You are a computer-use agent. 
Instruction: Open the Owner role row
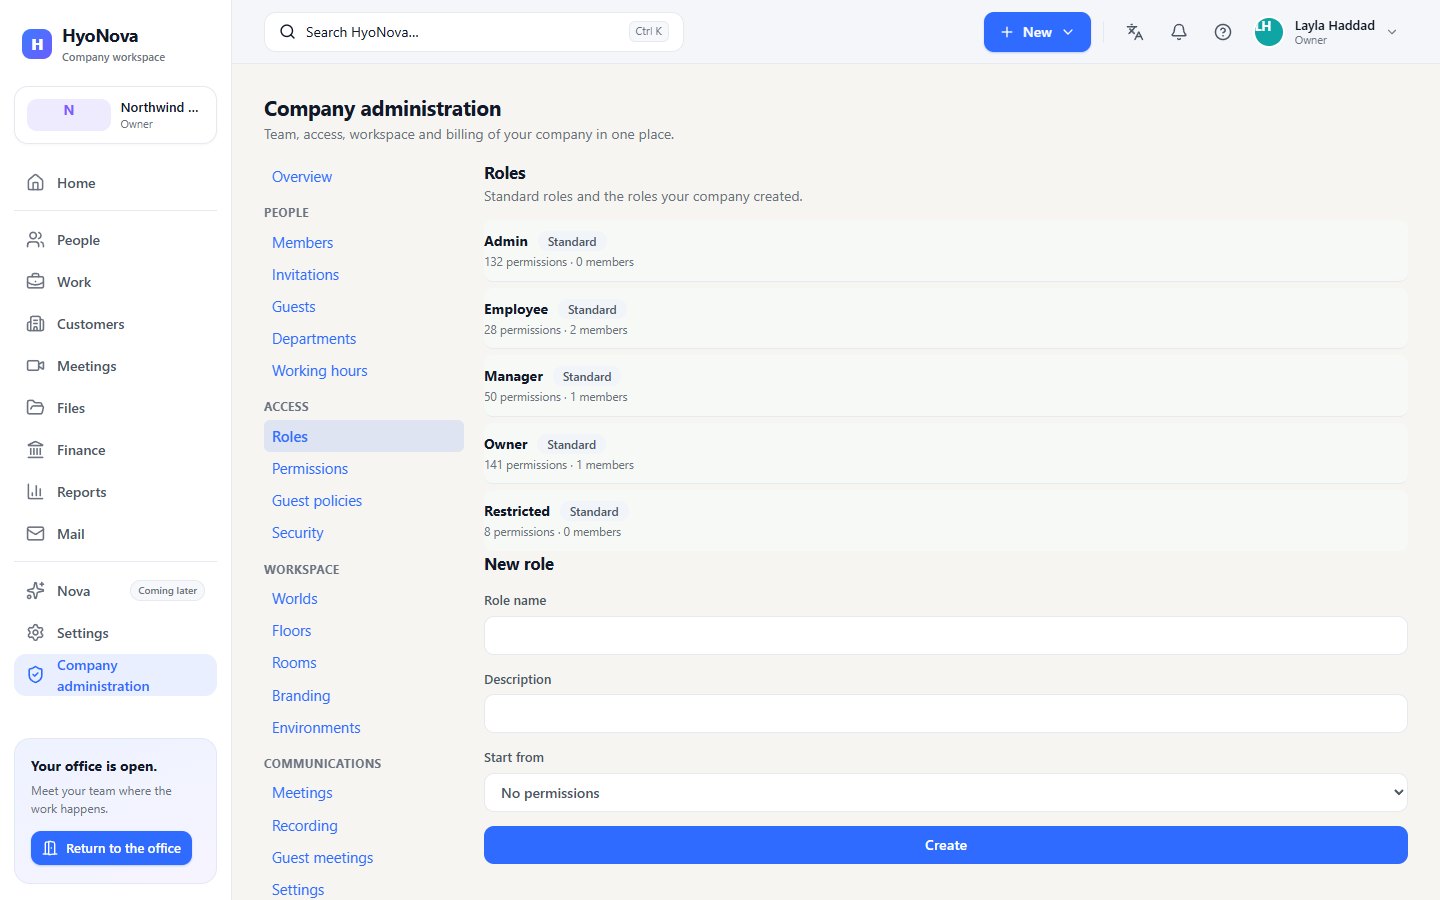tap(946, 453)
